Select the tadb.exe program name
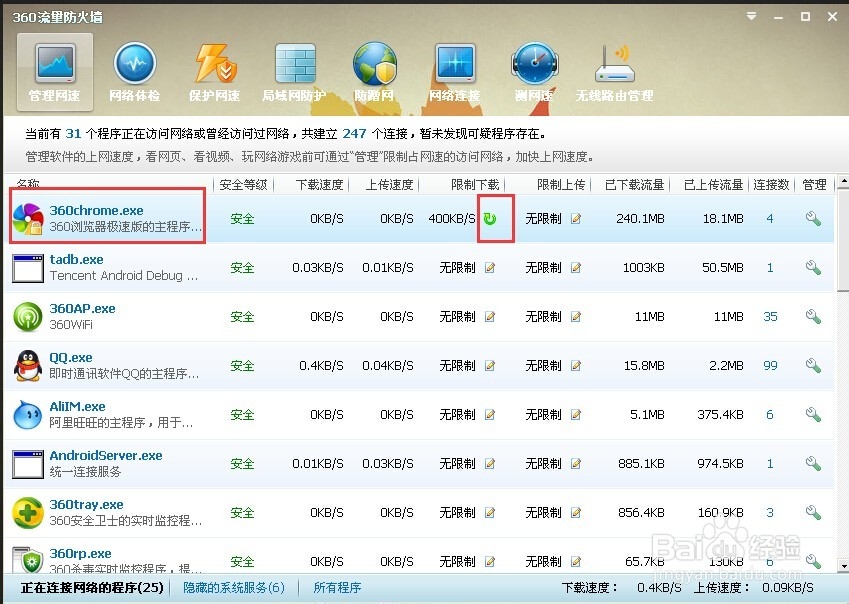 (x=76, y=259)
